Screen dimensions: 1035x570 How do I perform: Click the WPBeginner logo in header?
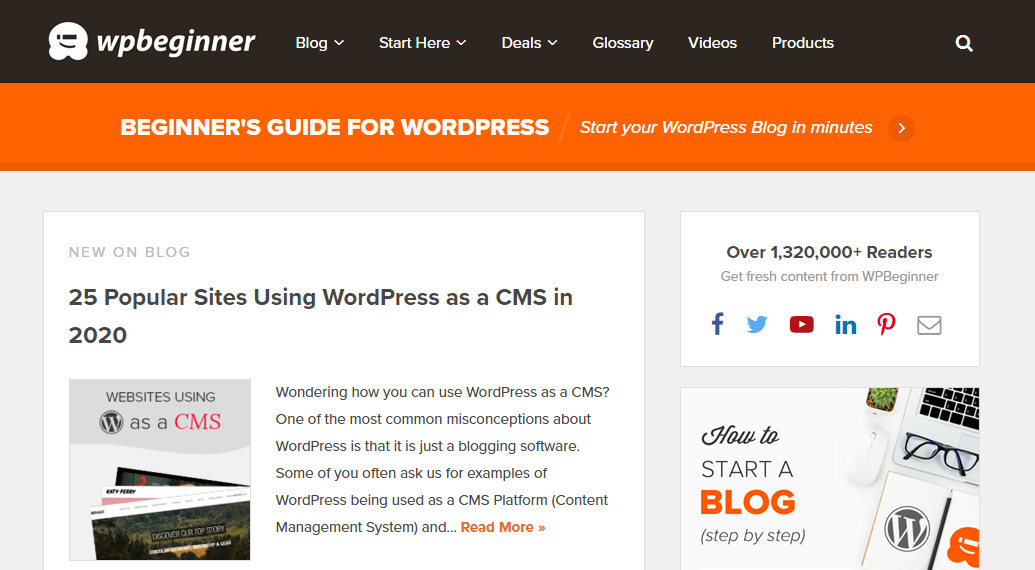152,42
